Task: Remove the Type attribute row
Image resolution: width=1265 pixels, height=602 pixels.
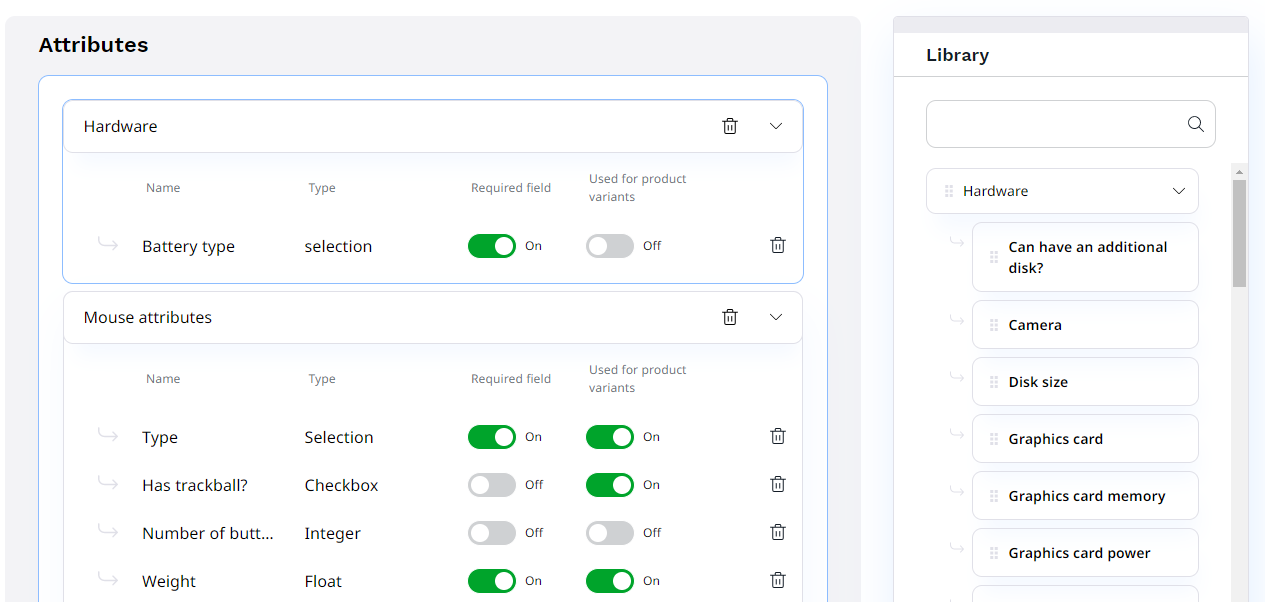Action: click(x=778, y=436)
